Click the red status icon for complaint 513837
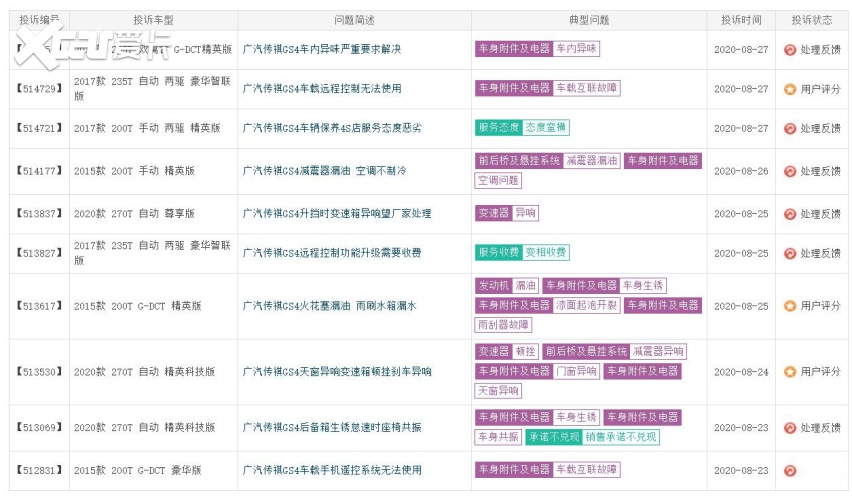The width and height of the screenshot is (852, 499). [x=790, y=214]
